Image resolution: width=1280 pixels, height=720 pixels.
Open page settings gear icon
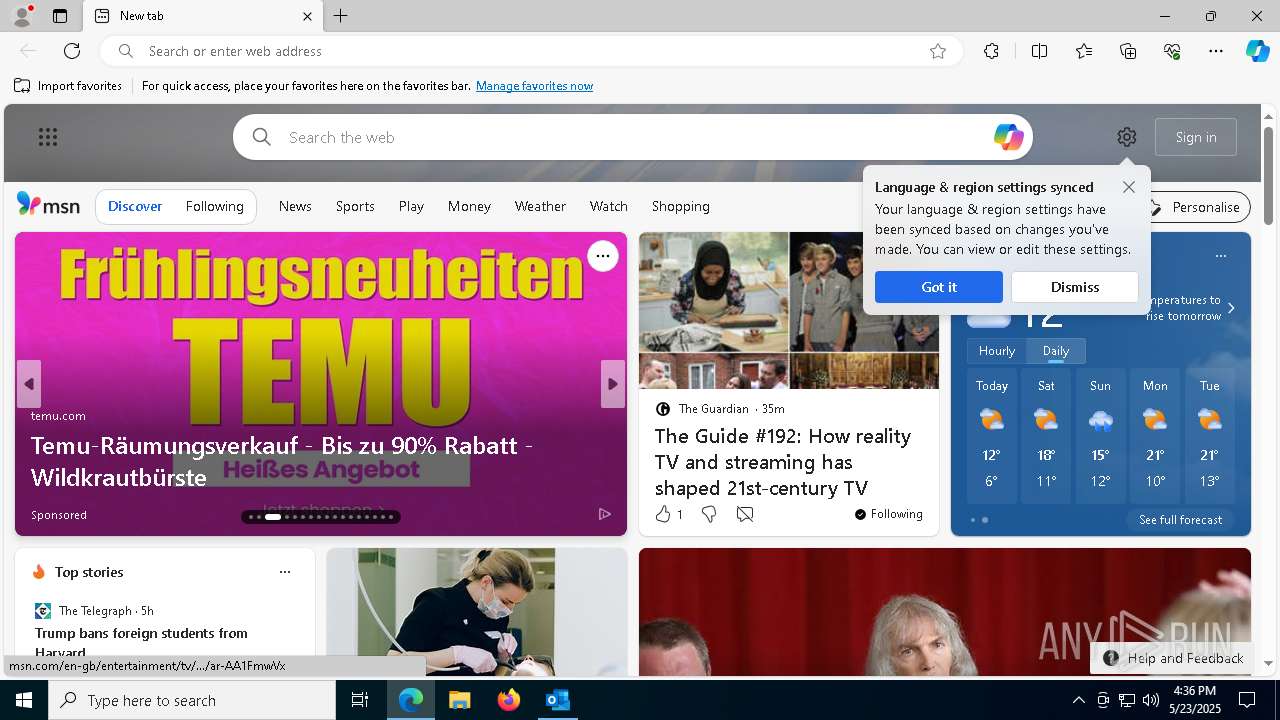point(1127,137)
